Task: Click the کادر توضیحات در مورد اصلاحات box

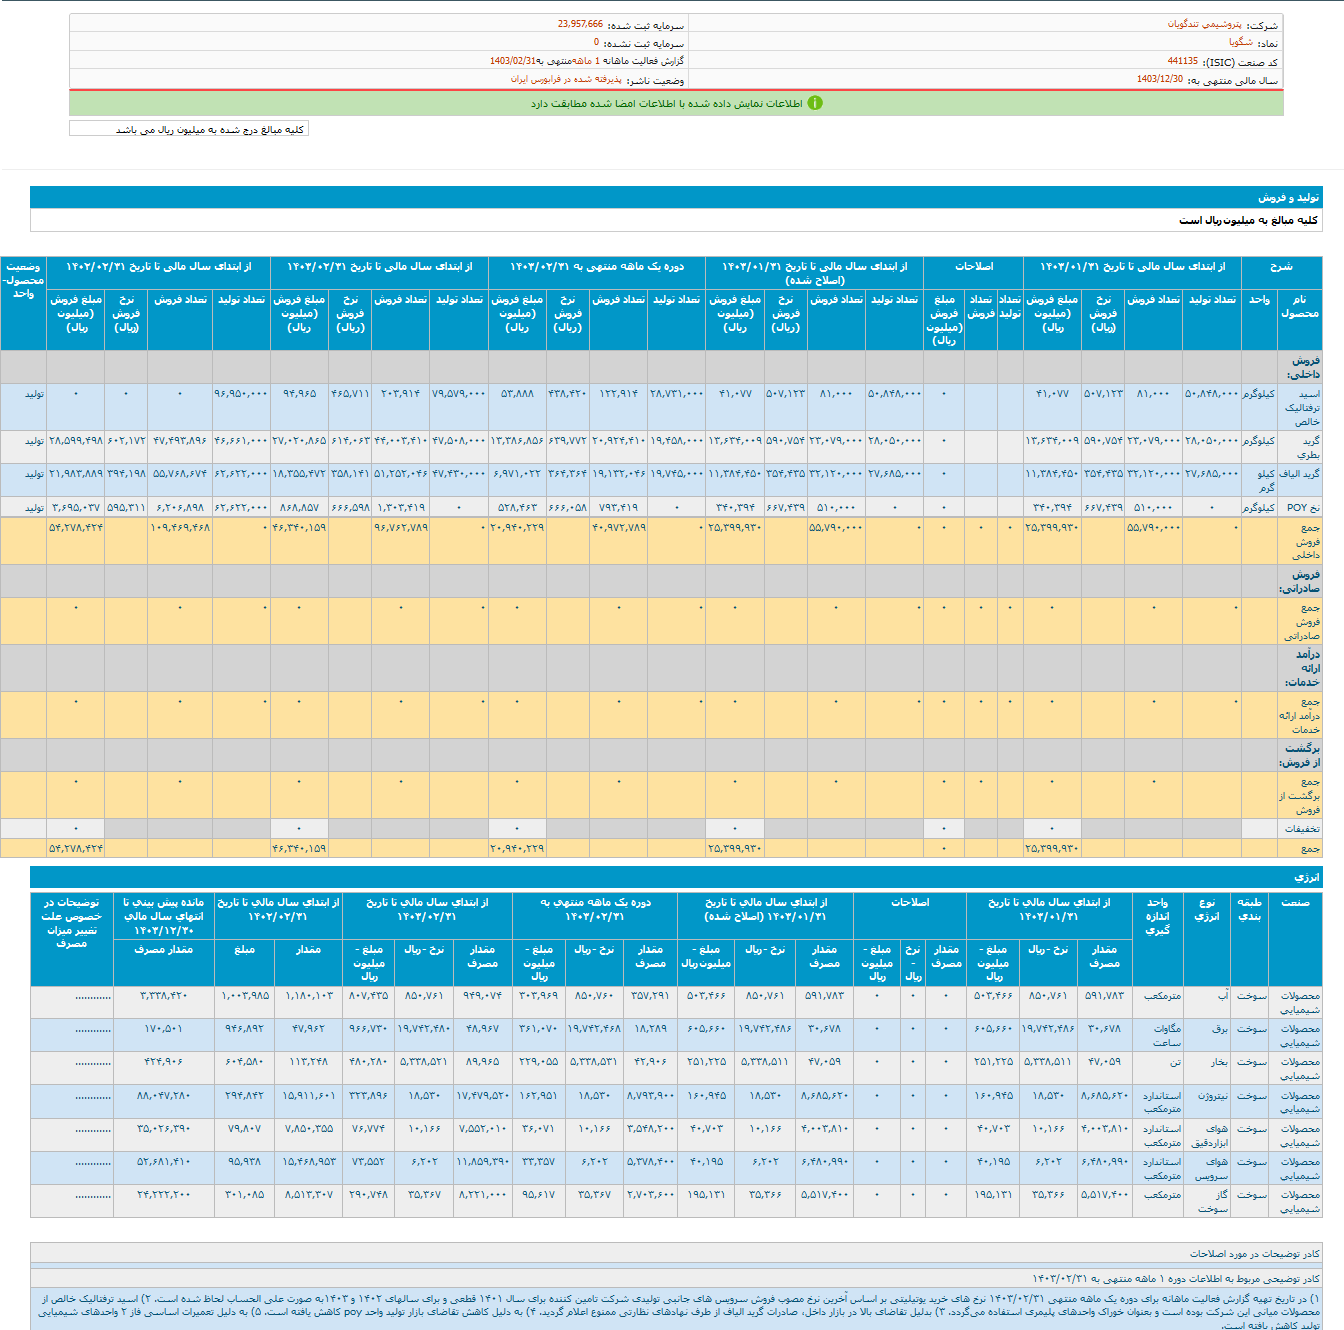Action: pos(1254,1253)
